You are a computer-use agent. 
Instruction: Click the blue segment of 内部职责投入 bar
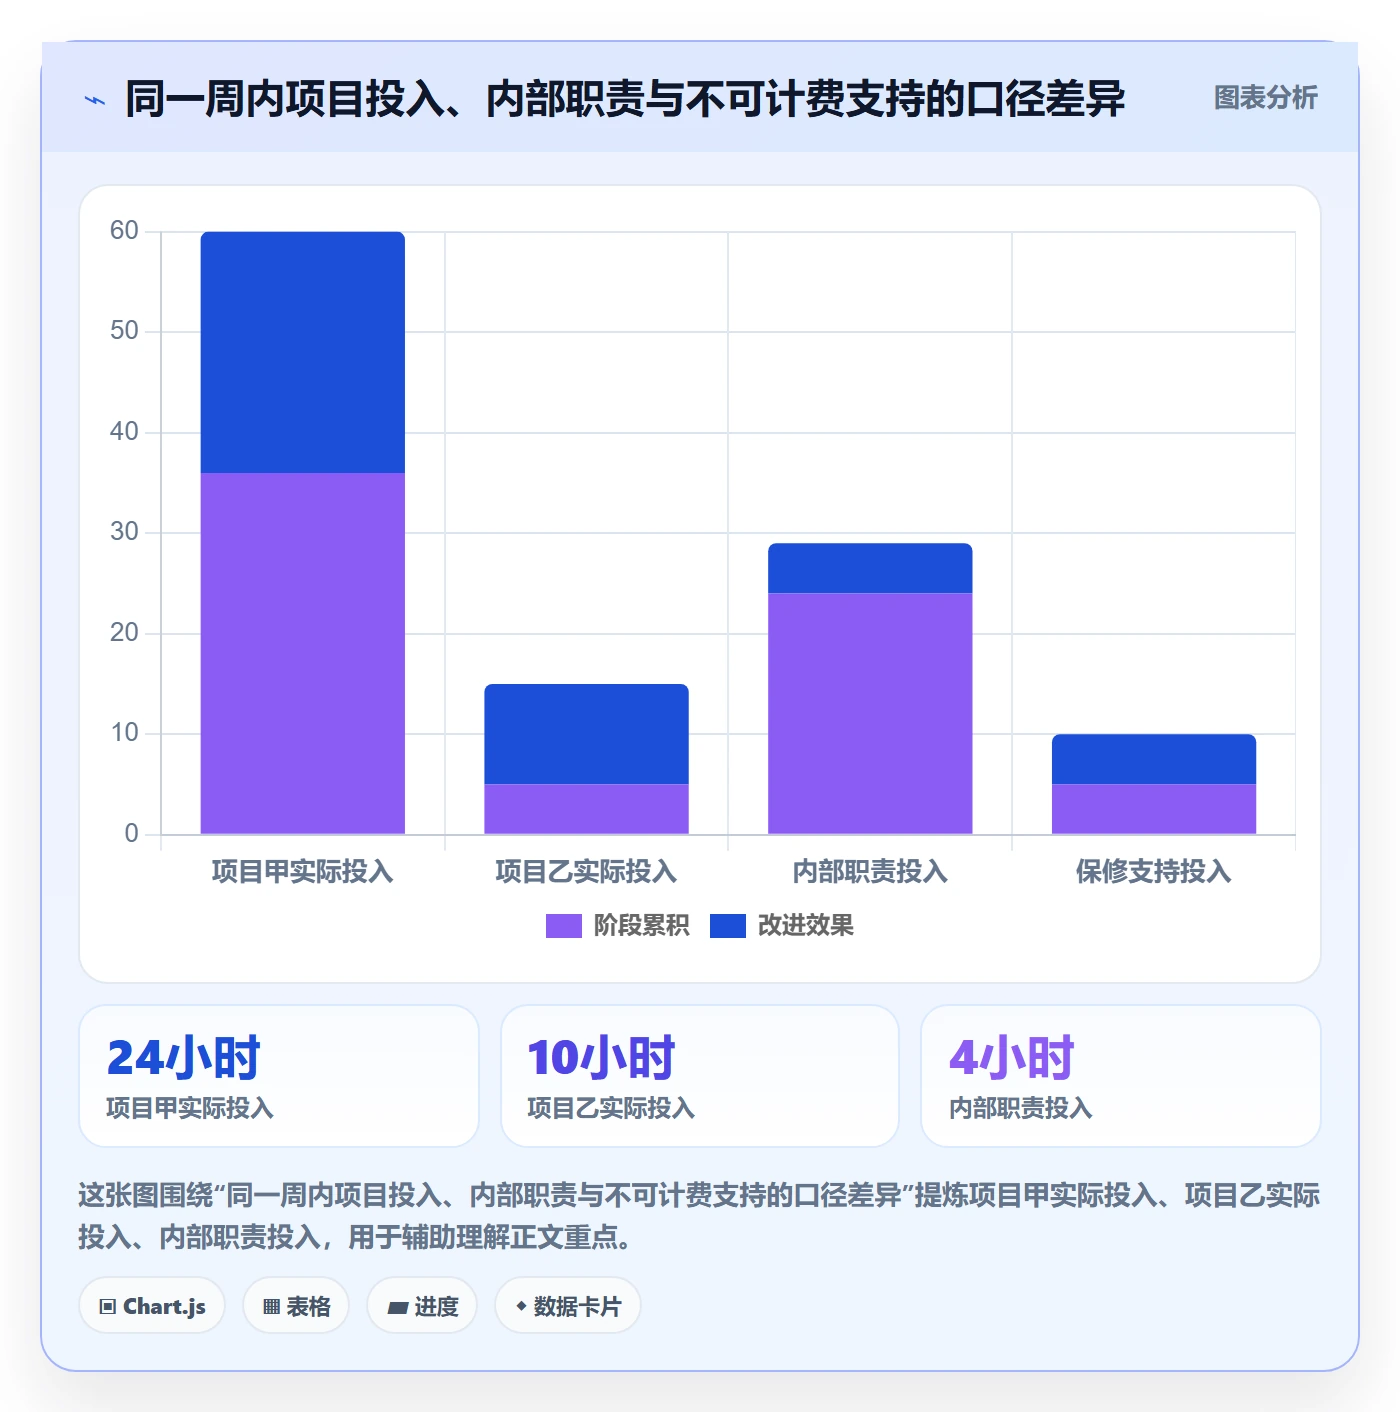pos(870,568)
